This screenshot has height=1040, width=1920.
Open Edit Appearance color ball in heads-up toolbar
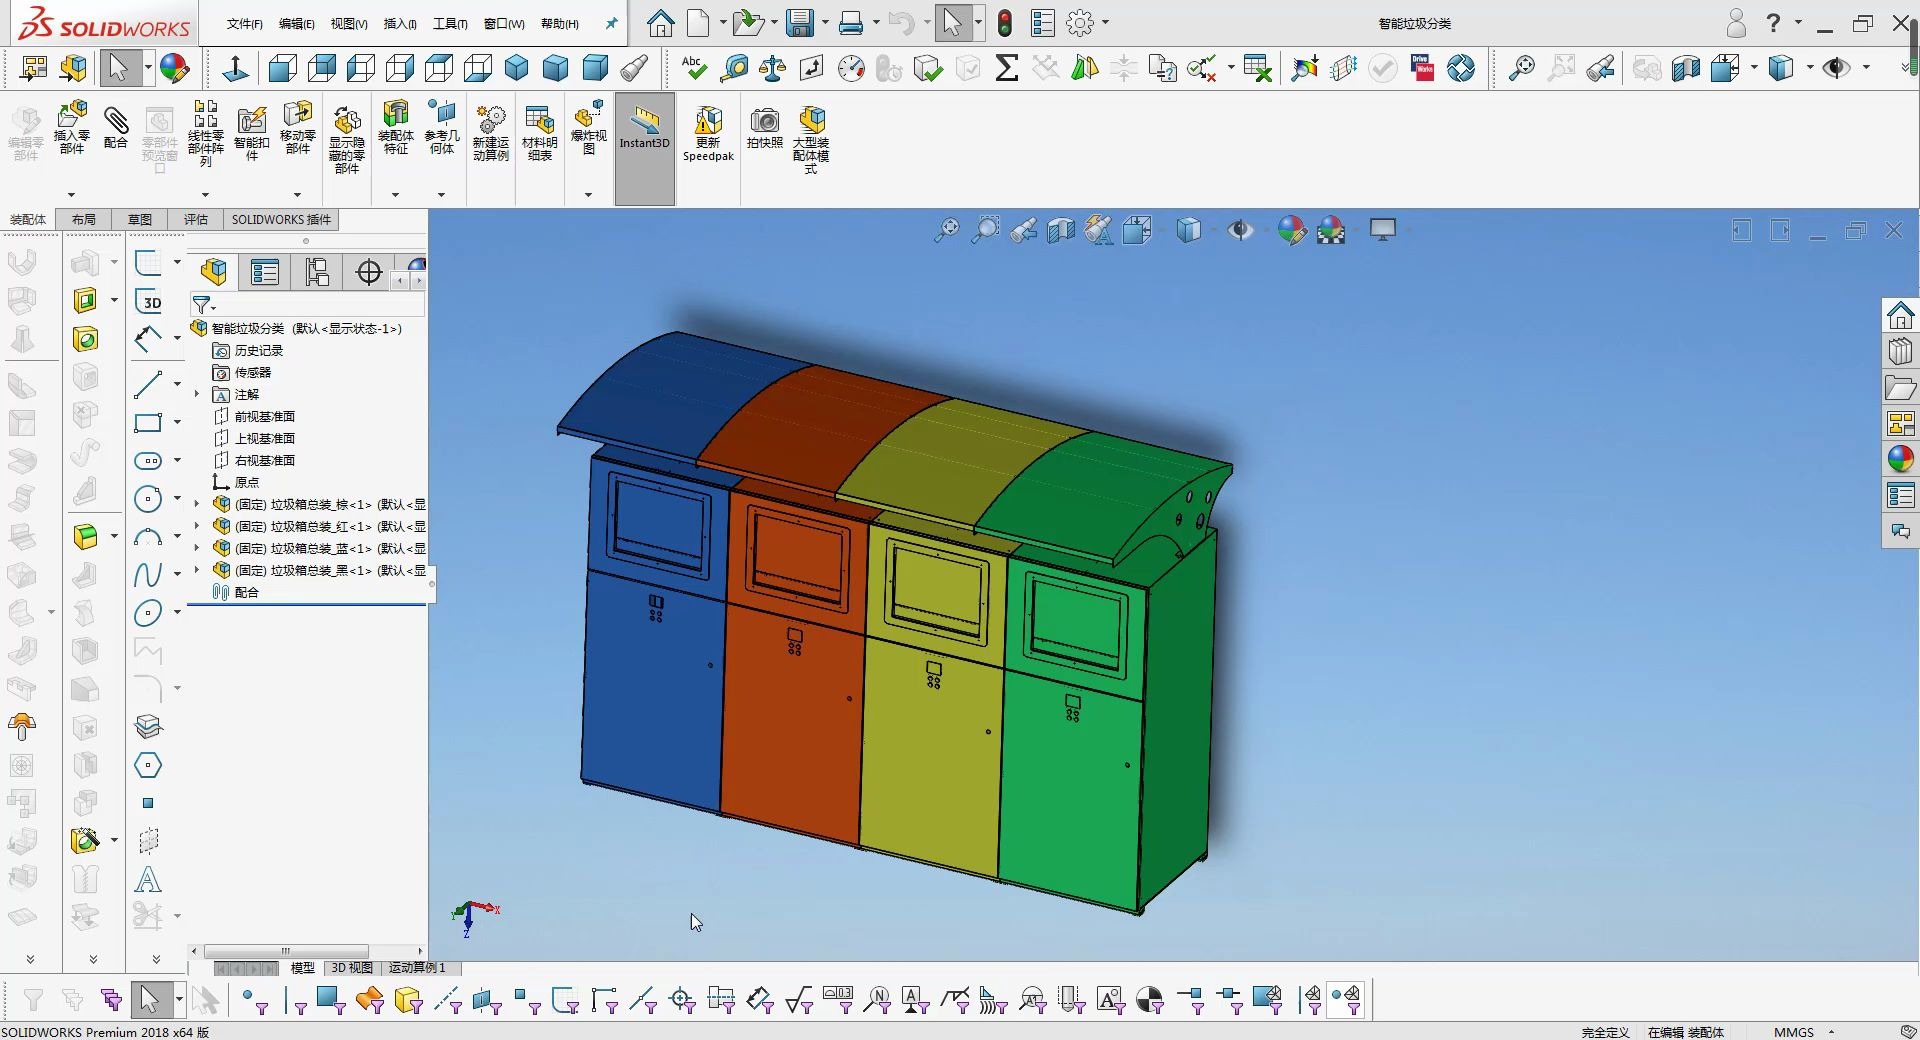click(1293, 229)
